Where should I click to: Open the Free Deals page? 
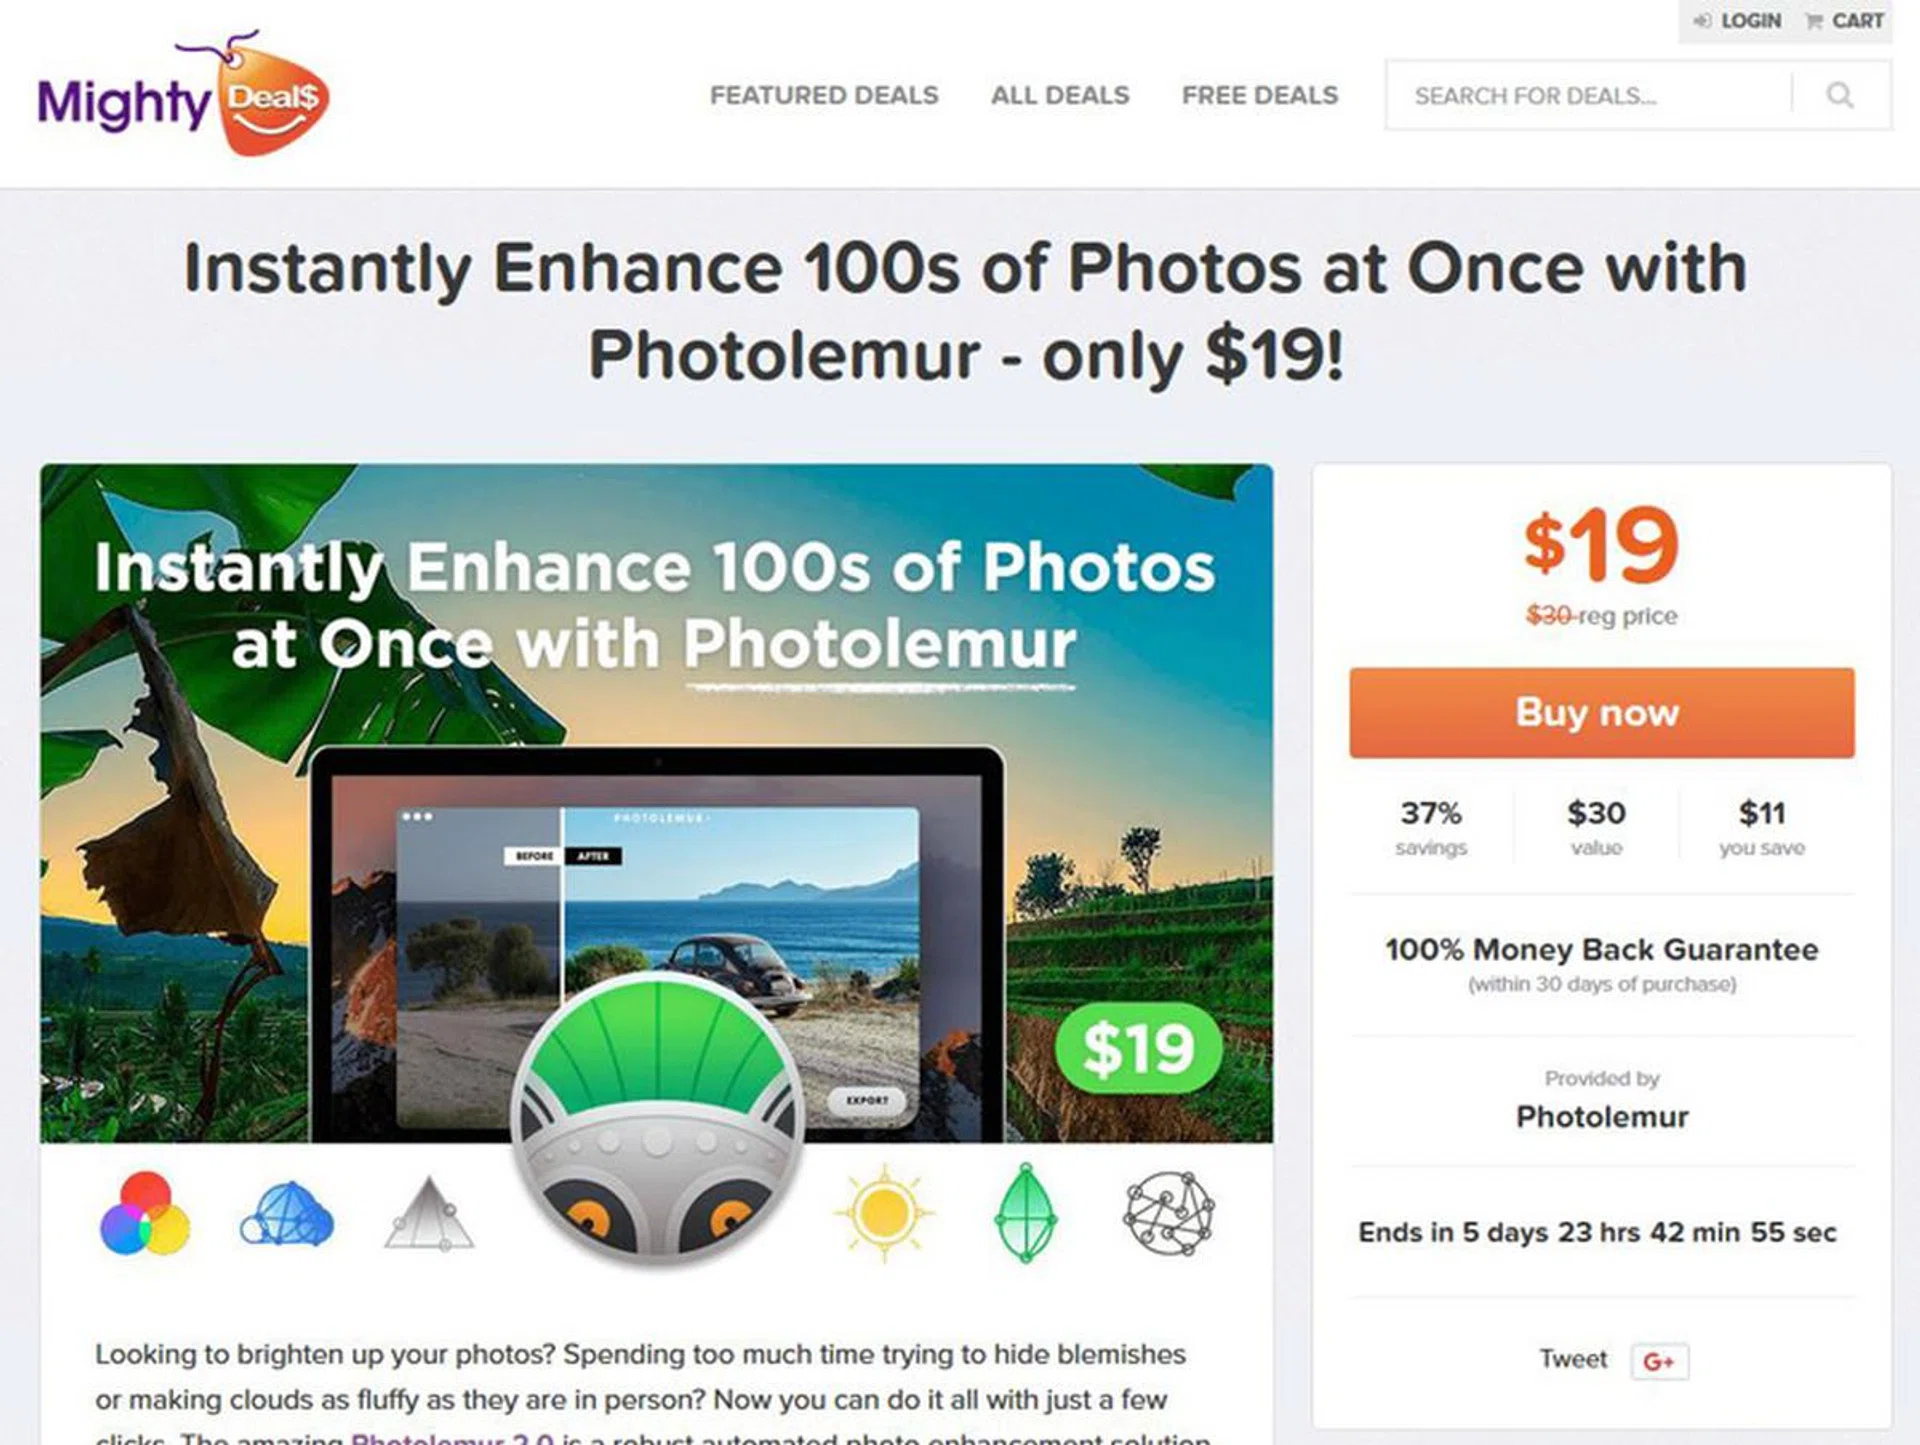(1260, 95)
